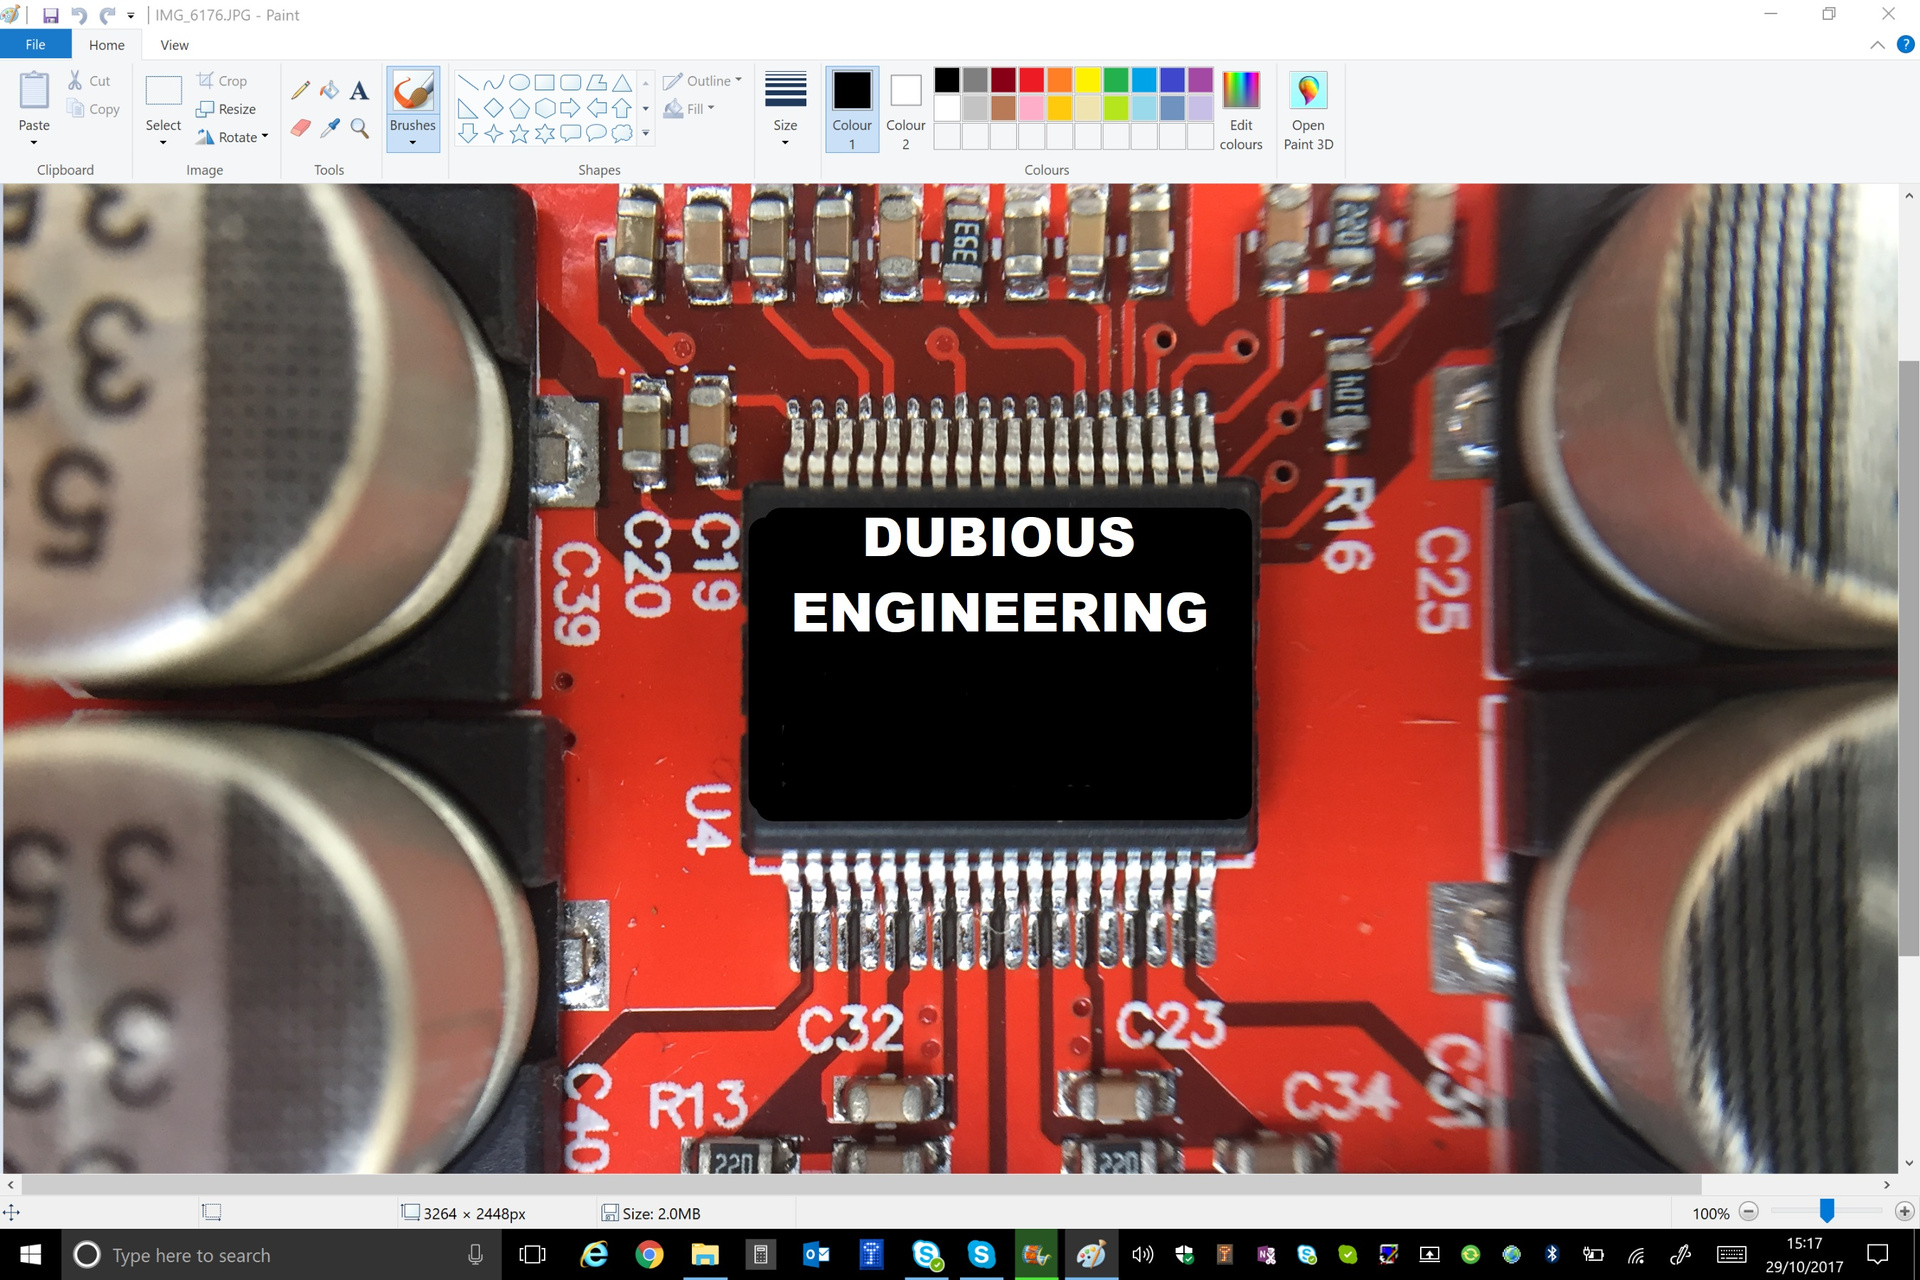Switch to the View tab

(x=174, y=45)
